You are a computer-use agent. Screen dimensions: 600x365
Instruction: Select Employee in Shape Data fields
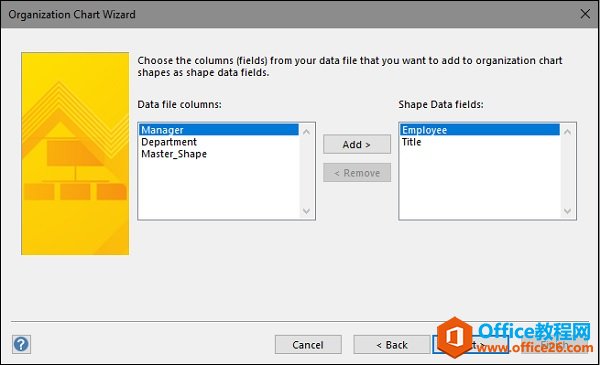[480, 130]
